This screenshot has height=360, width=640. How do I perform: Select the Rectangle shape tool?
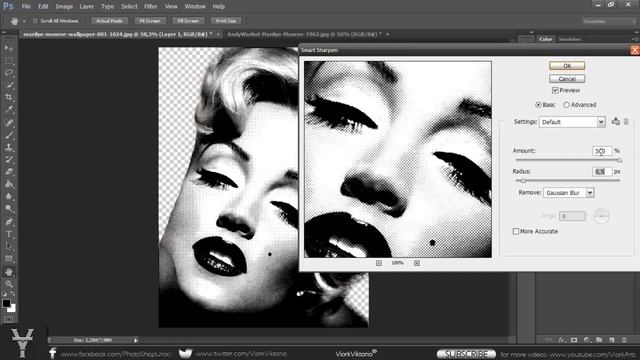pyautogui.click(x=9, y=259)
